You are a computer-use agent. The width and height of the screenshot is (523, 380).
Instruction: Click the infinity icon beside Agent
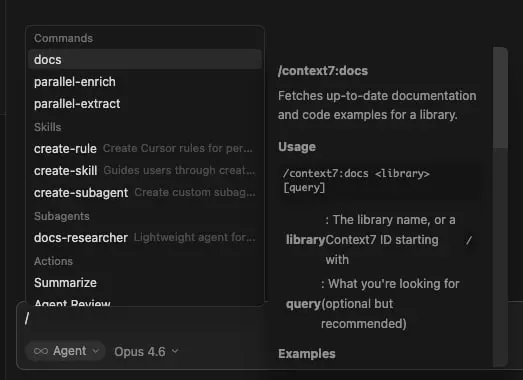[x=41, y=351]
